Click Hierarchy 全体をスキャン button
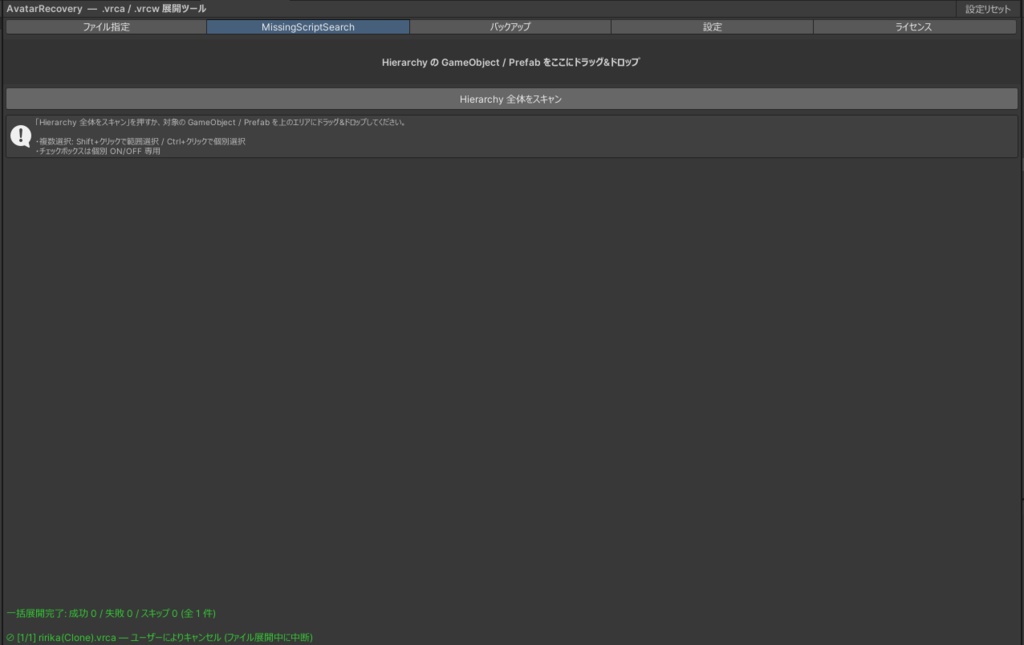The image size is (1024, 645). tap(511, 99)
